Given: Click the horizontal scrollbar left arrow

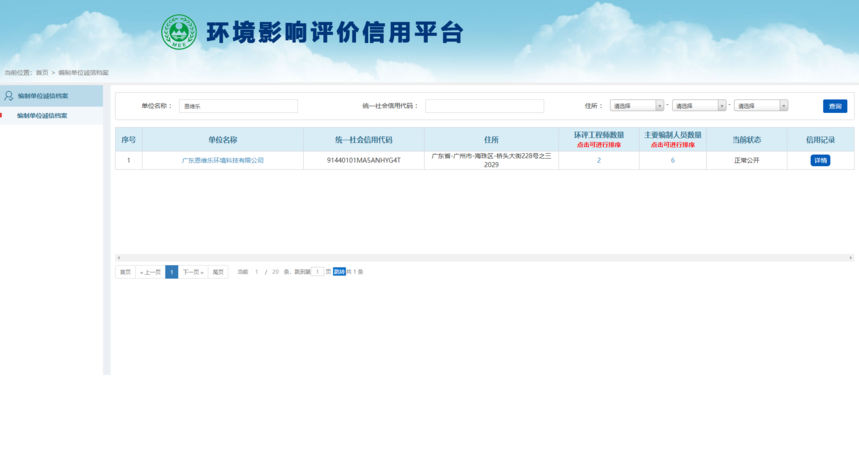Looking at the screenshot, I should (118, 258).
